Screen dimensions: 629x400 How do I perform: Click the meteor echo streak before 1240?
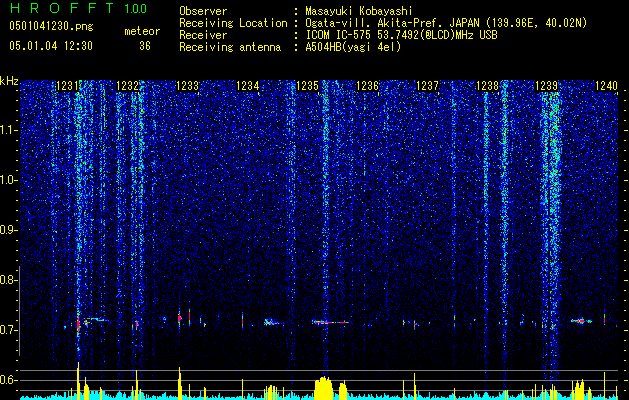pyautogui.click(x=581, y=321)
